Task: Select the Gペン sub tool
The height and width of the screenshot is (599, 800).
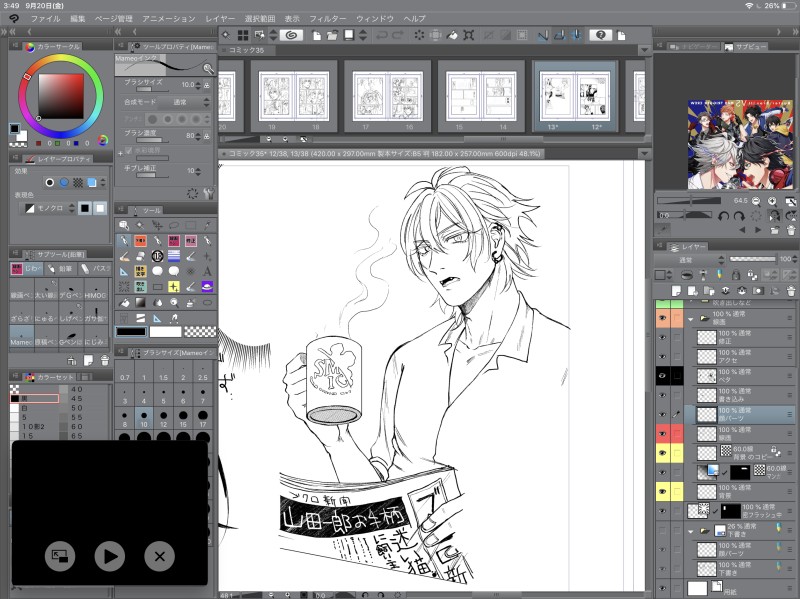Action: pyautogui.click(x=71, y=337)
